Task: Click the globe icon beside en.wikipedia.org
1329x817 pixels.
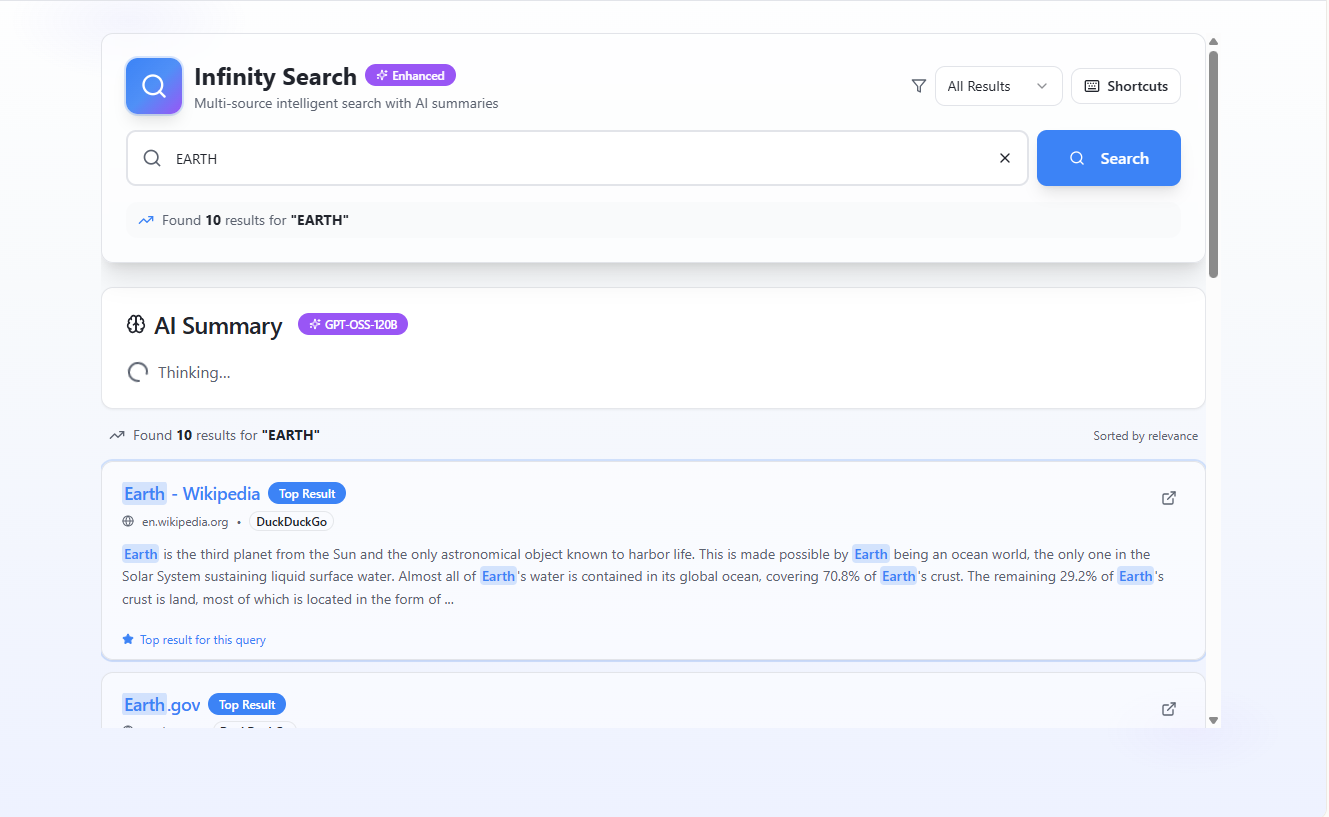Action: click(x=129, y=521)
